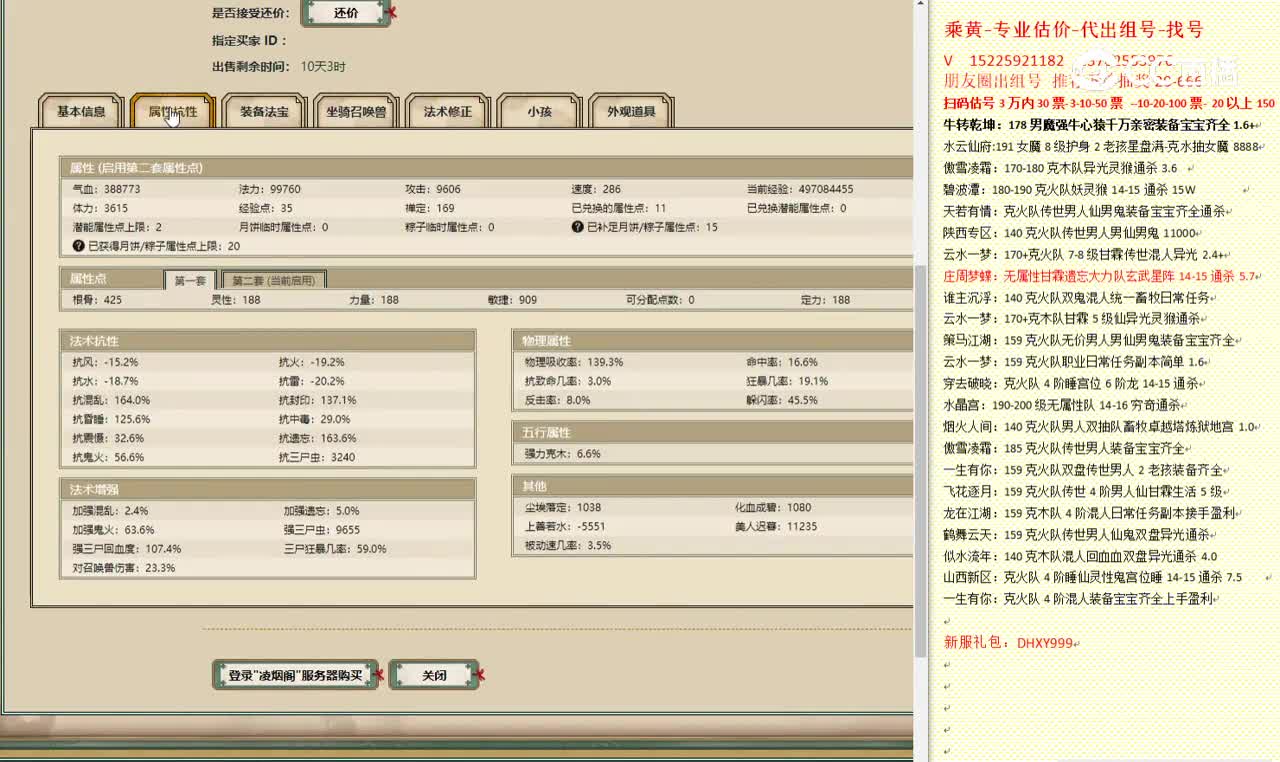Switch attribute points to 第一套
Image resolution: width=1280 pixels, height=762 pixels.
190,280
